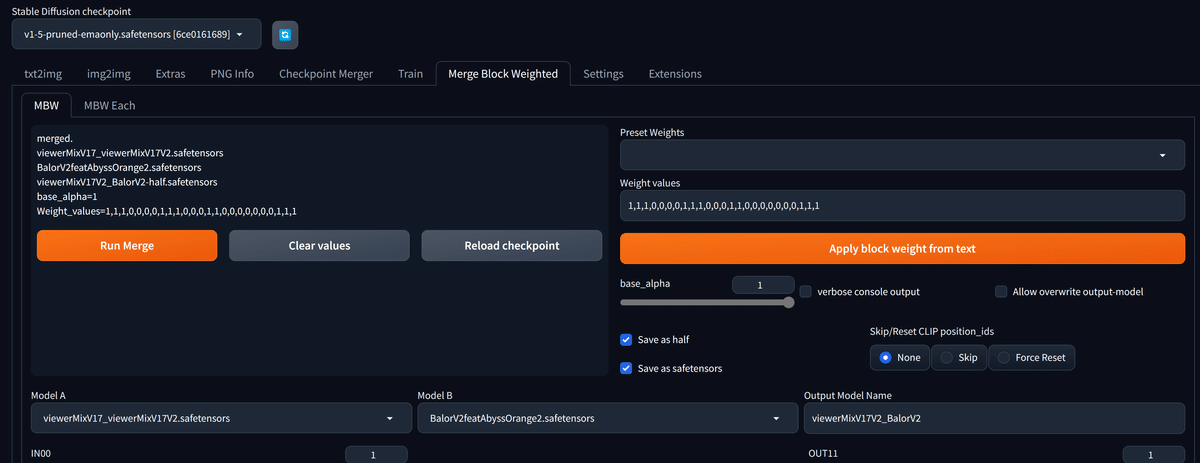Select the None CLIP position_ids option
The width and height of the screenshot is (1200, 463).
coord(899,358)
